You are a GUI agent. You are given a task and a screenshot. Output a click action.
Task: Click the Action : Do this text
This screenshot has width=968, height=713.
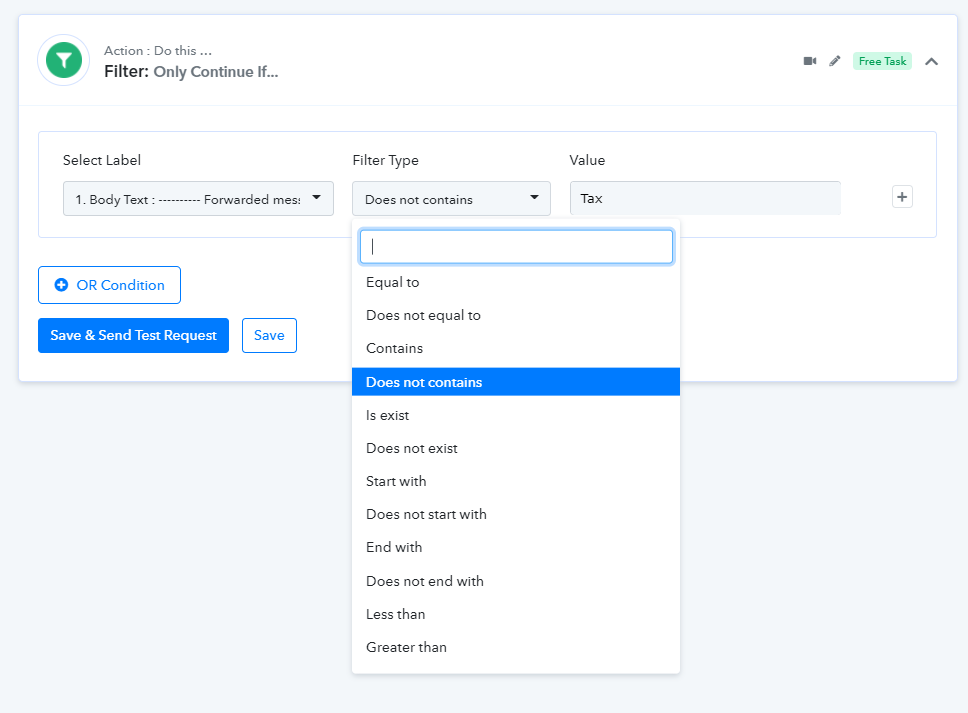pos(157,51)
